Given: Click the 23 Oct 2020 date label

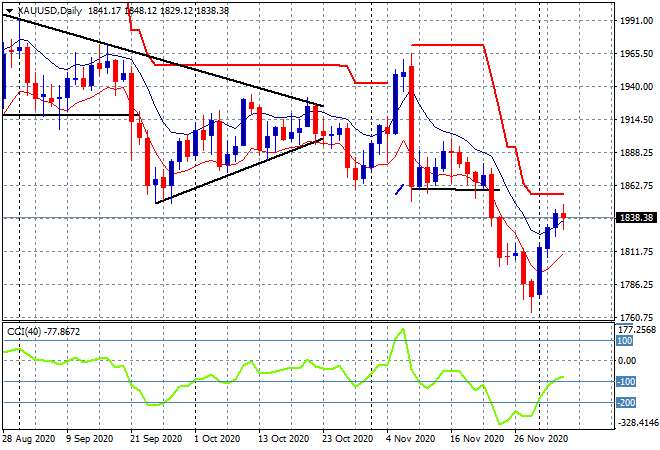Looking at the screenshot, I should pyautogui.click(x=348, y=439).
